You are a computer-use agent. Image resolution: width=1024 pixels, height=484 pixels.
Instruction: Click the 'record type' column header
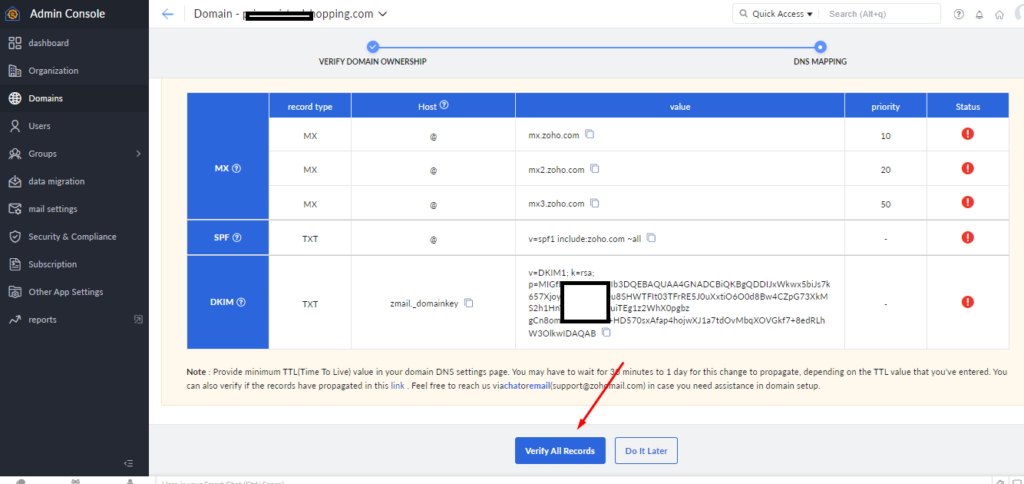click(x=310, y=106)
